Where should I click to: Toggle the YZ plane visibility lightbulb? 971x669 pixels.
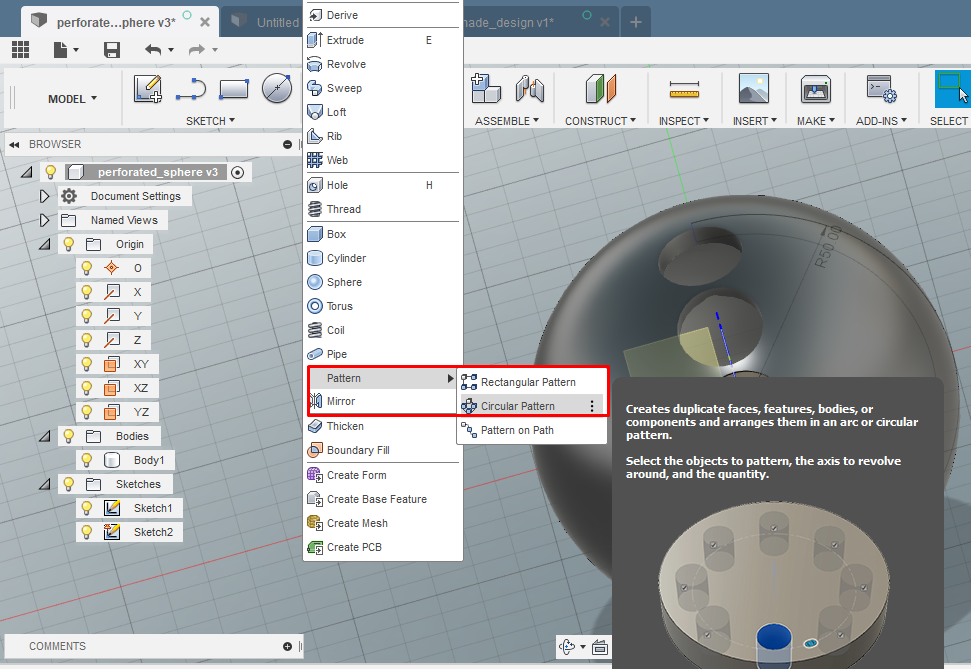tap(87, 412)
